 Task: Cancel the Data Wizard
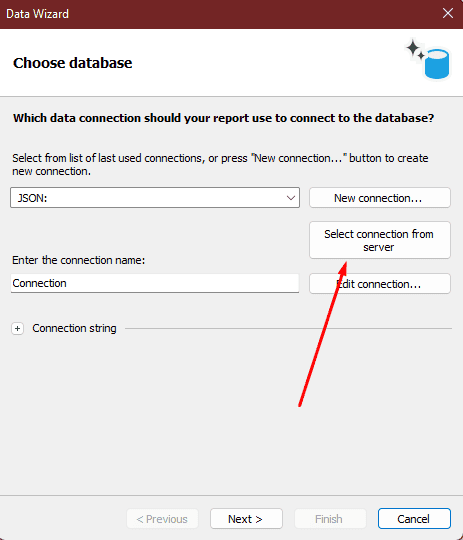tap(414, 519)
